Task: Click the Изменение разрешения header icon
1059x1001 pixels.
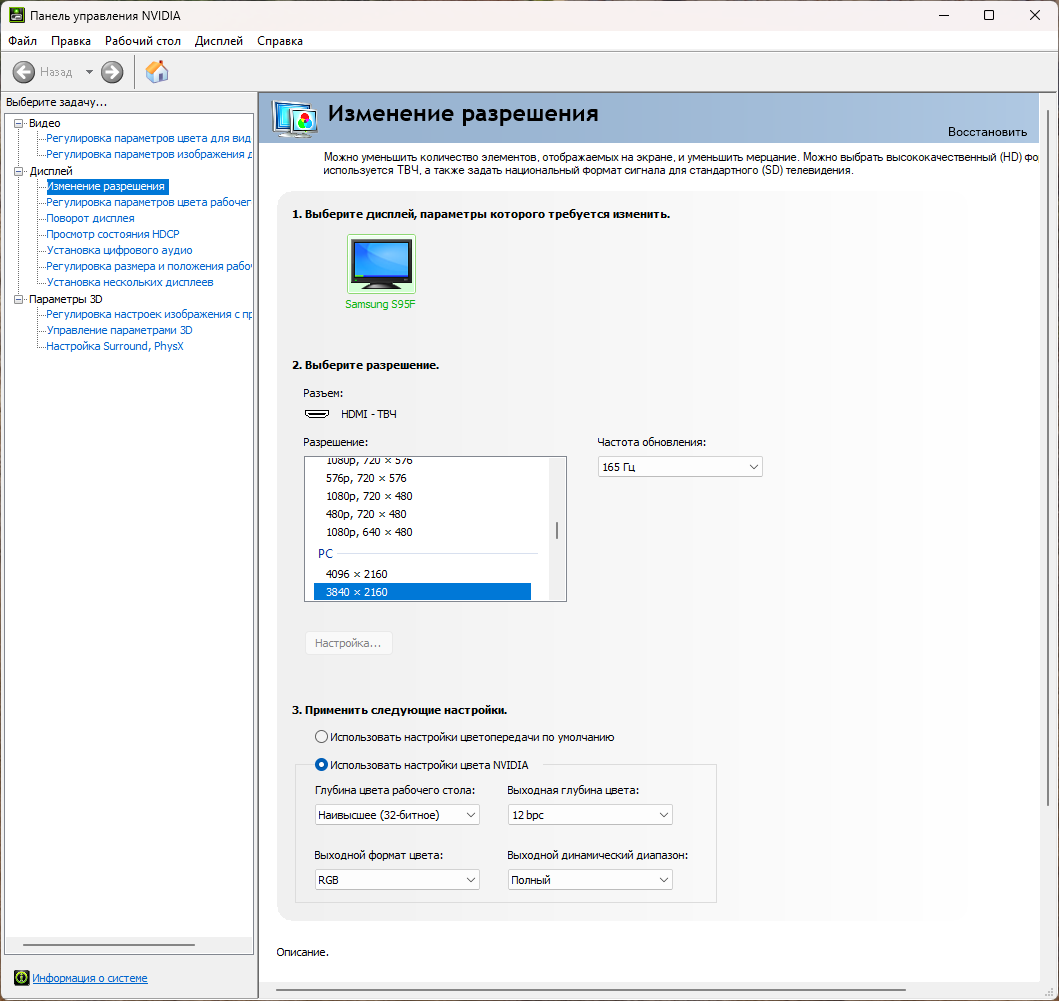Action: point(294,119)
